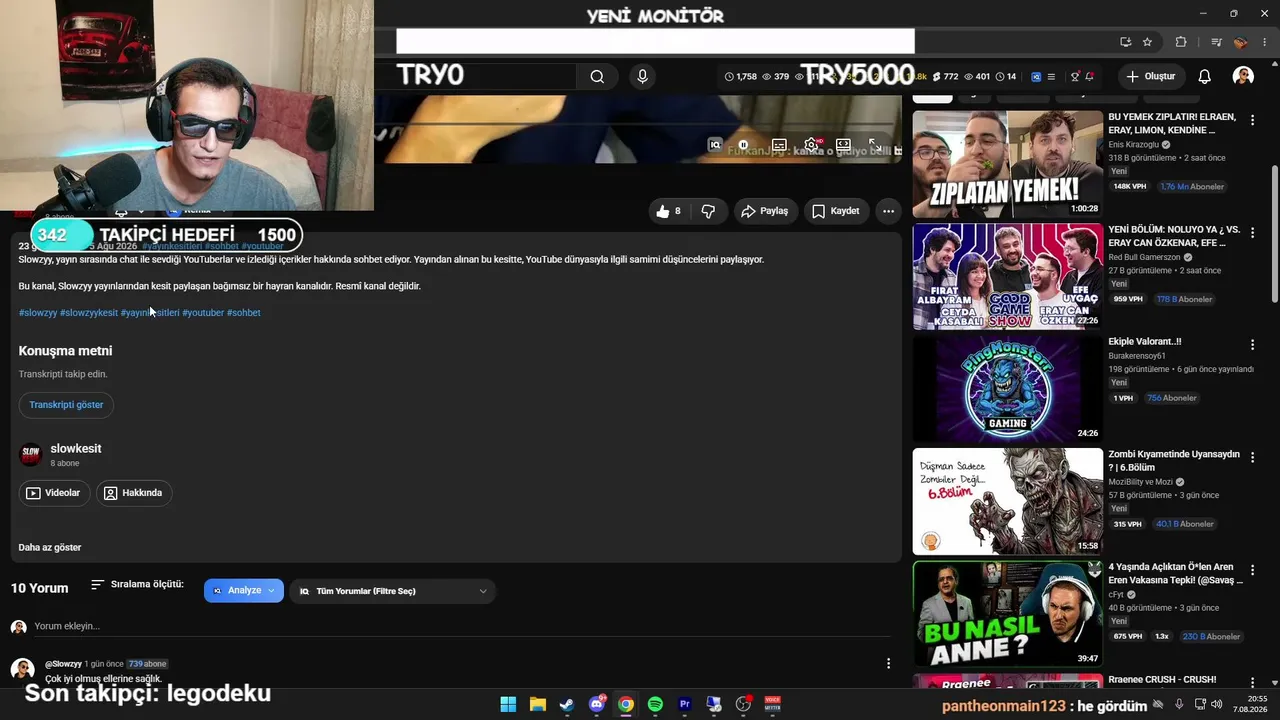Open the Enis Kirazoglu channel link
The image size is (1280, 720).
[1133, 145]
